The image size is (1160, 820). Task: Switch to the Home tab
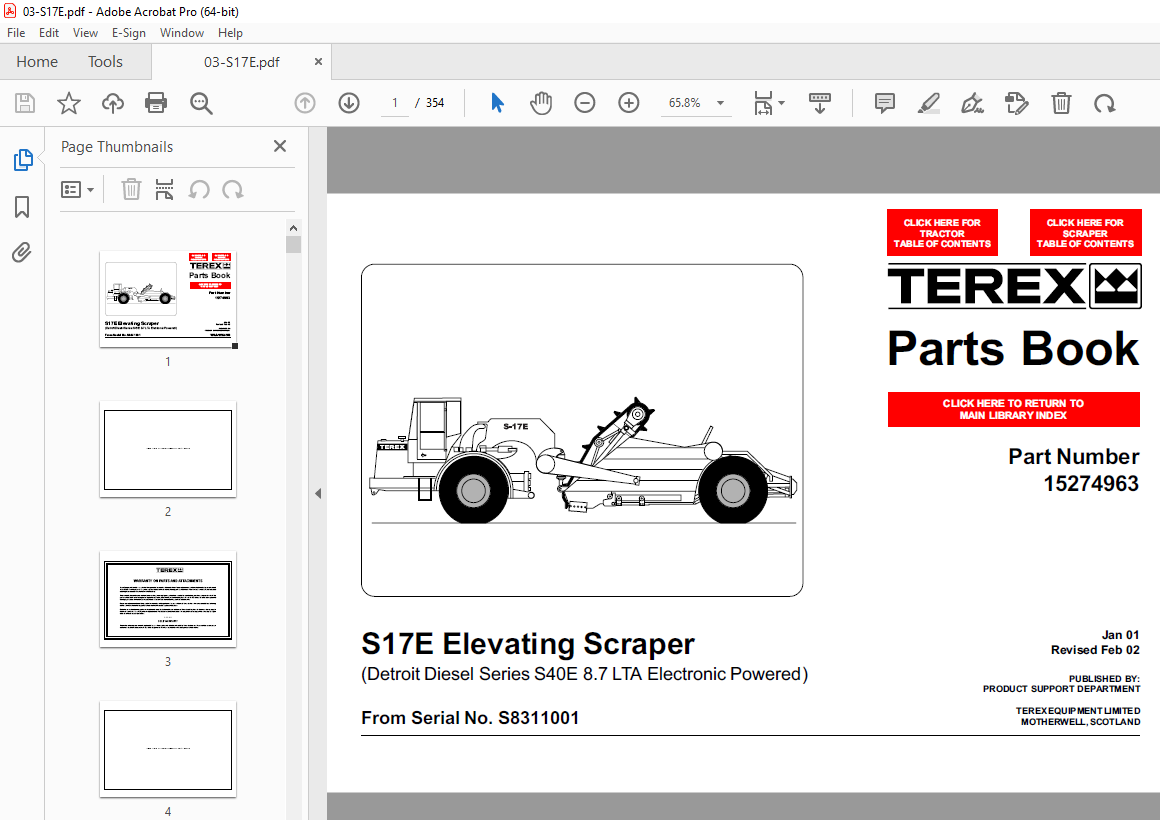pyautogui.click(x=37, y=61)
